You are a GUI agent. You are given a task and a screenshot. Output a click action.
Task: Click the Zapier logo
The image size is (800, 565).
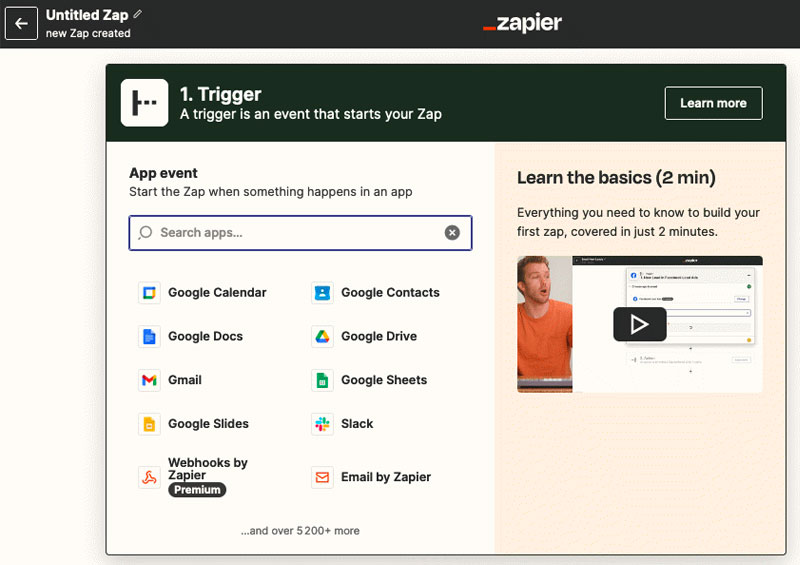point(521,22)
